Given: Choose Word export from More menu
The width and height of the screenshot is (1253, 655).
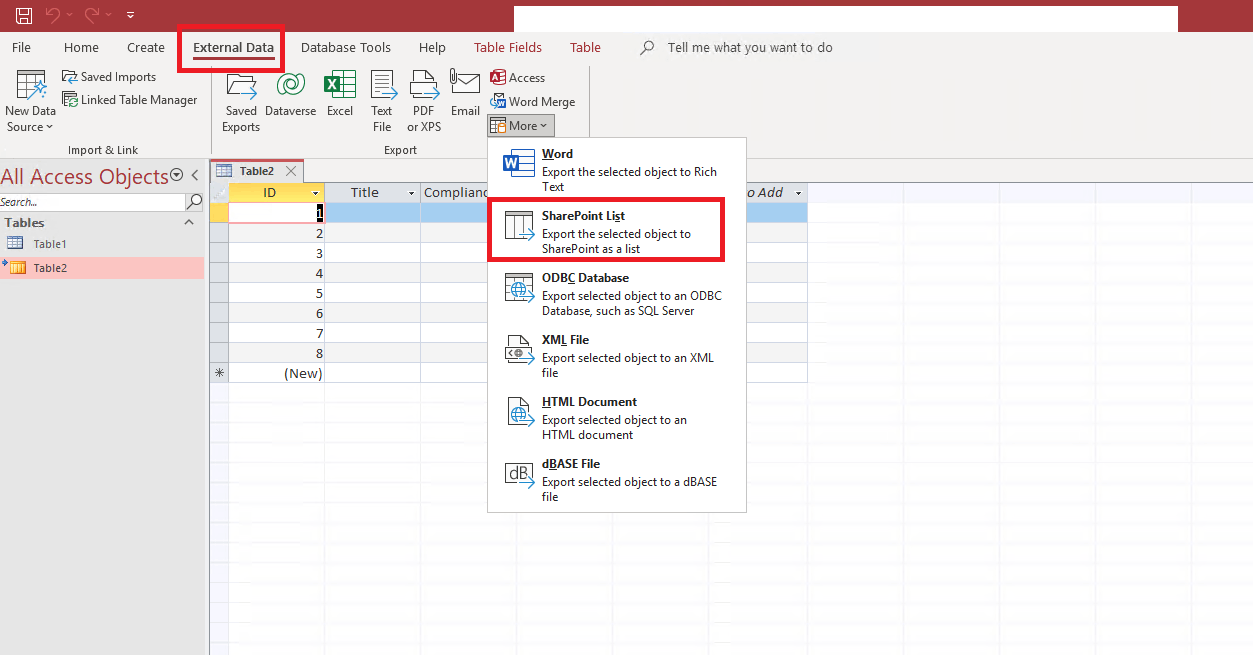Looking at the screenshot, I should pyautogui.click(x=617, y=170).
